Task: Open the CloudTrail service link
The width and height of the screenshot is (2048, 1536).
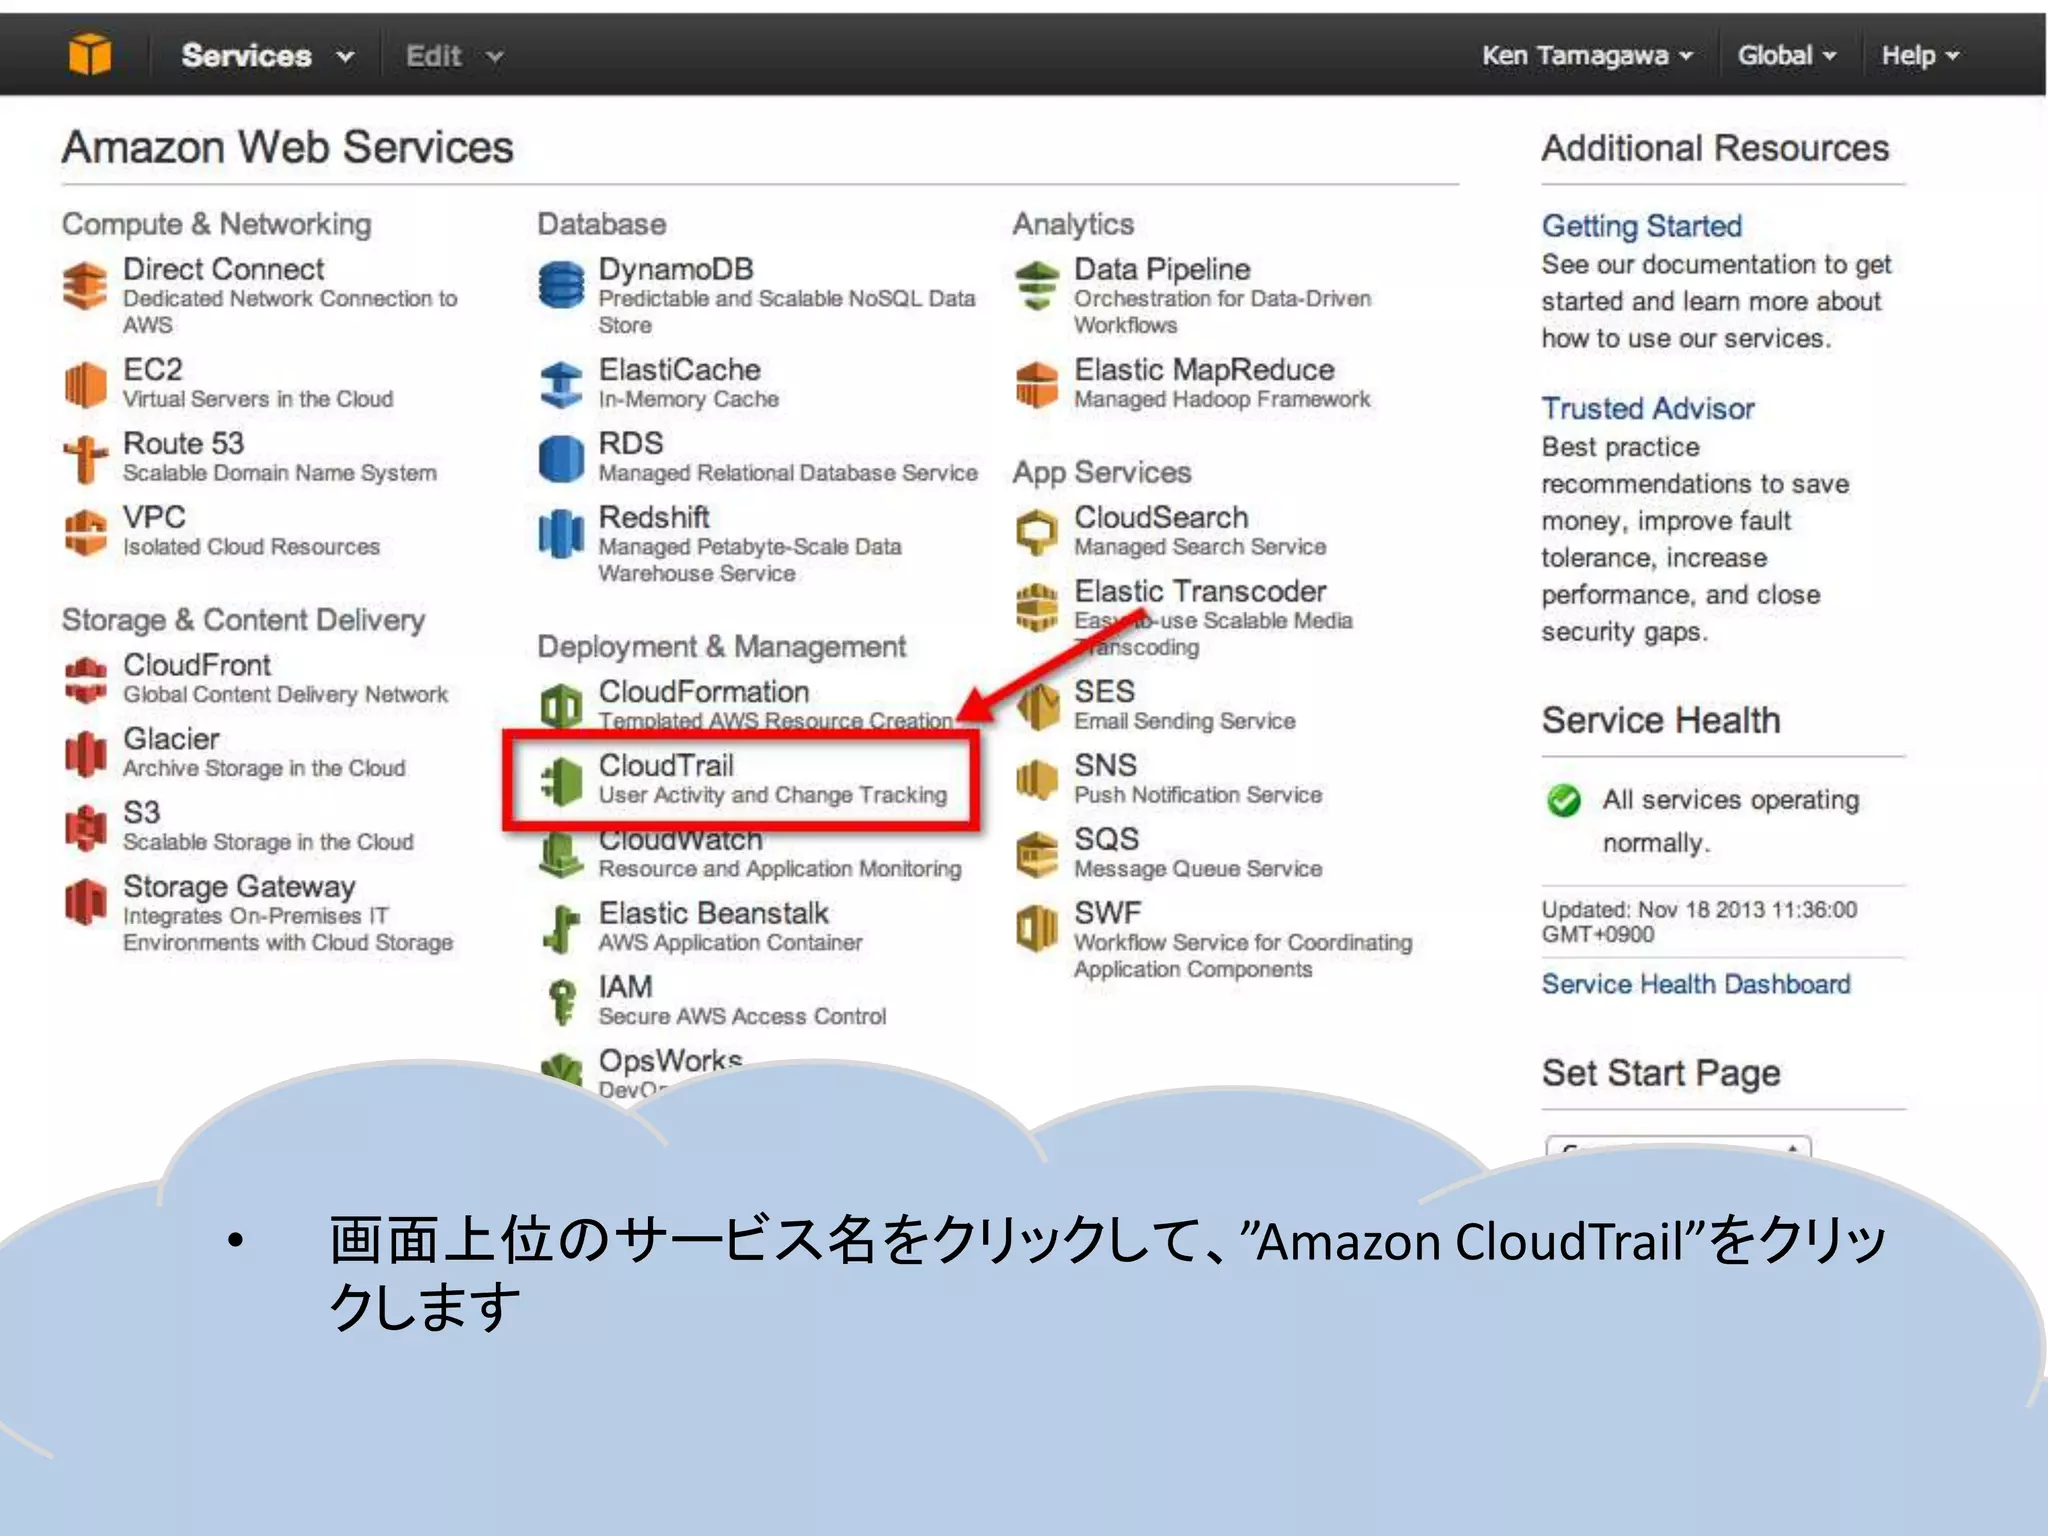Action: pyautogui.click(x=666, y=765)
